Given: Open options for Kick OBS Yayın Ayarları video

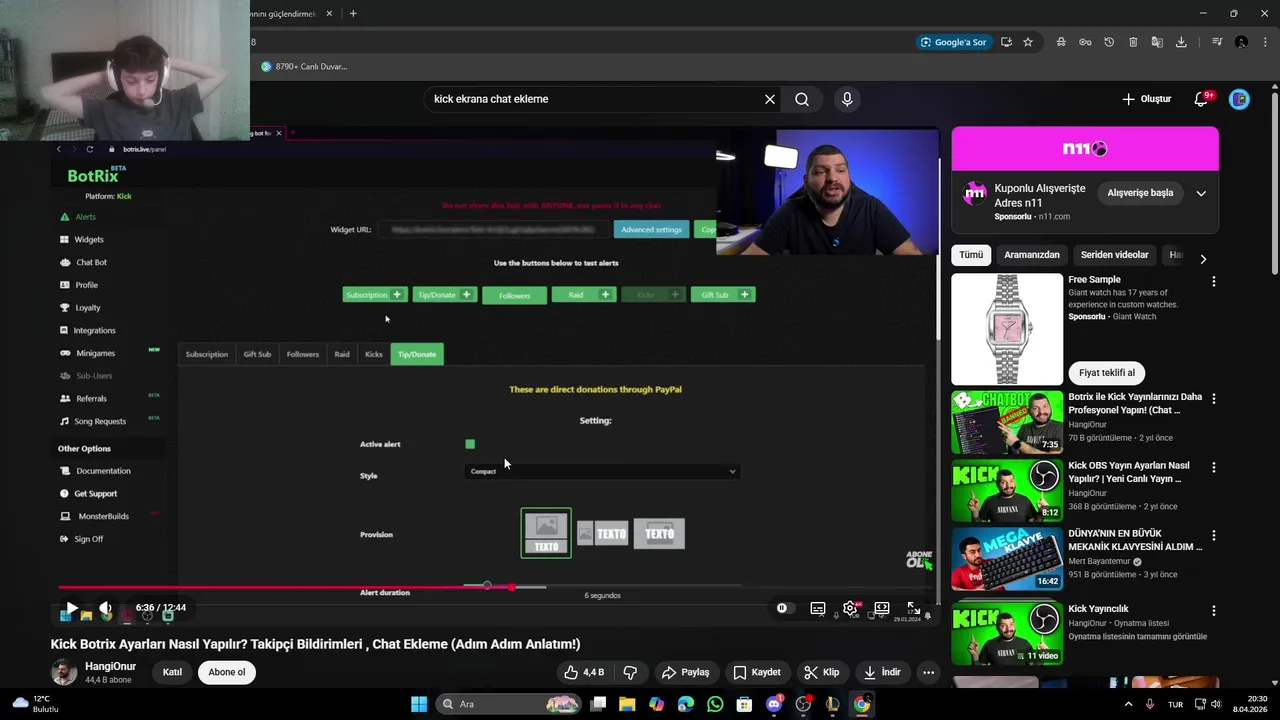Looking at the screenshot, I should (1214, 467).
